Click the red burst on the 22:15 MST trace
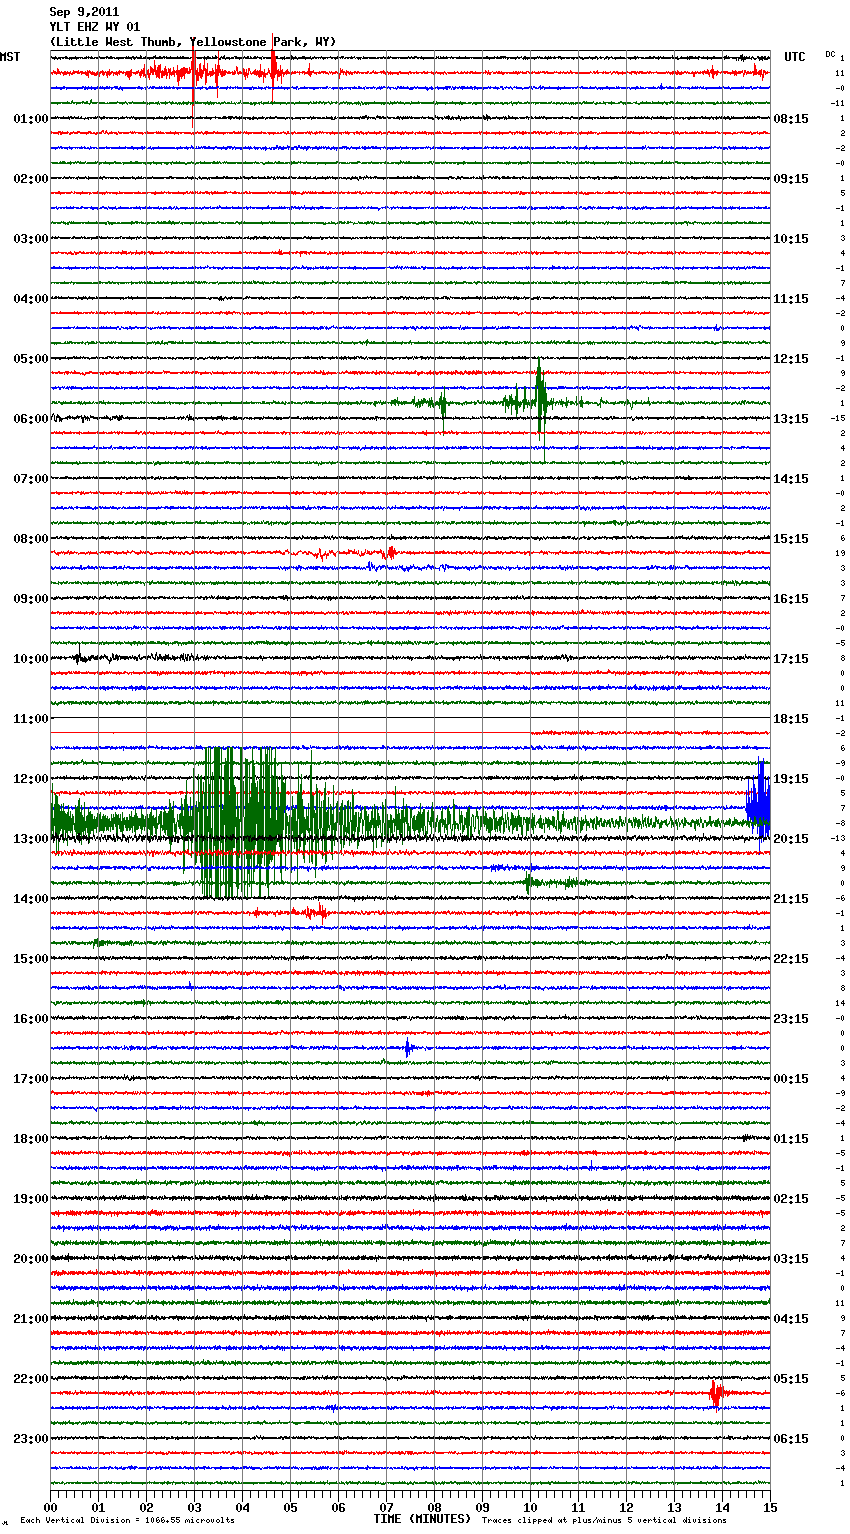The image size is (850, 1534). (x=716, y=1393)
